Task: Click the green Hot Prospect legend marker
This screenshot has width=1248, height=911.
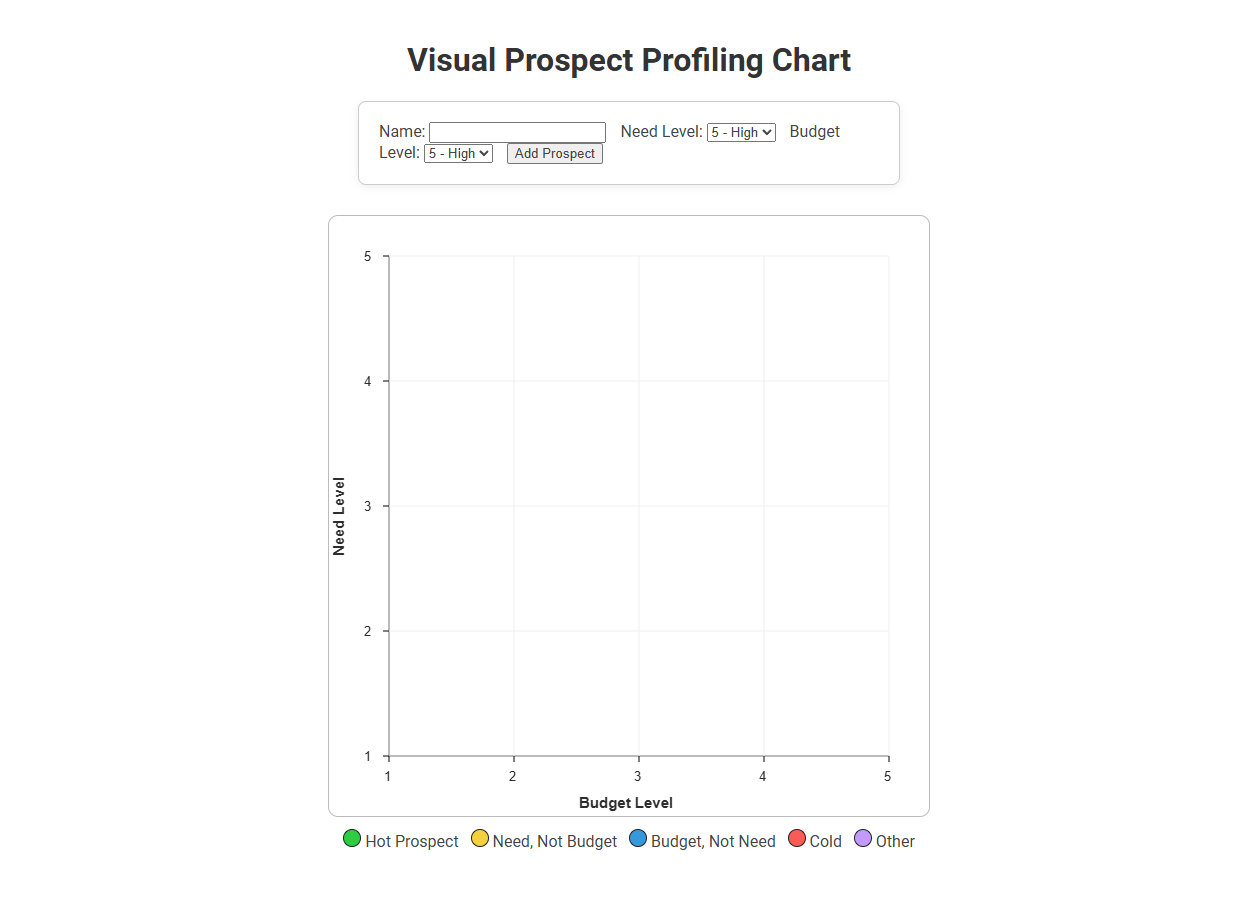Action: (351, 838)
